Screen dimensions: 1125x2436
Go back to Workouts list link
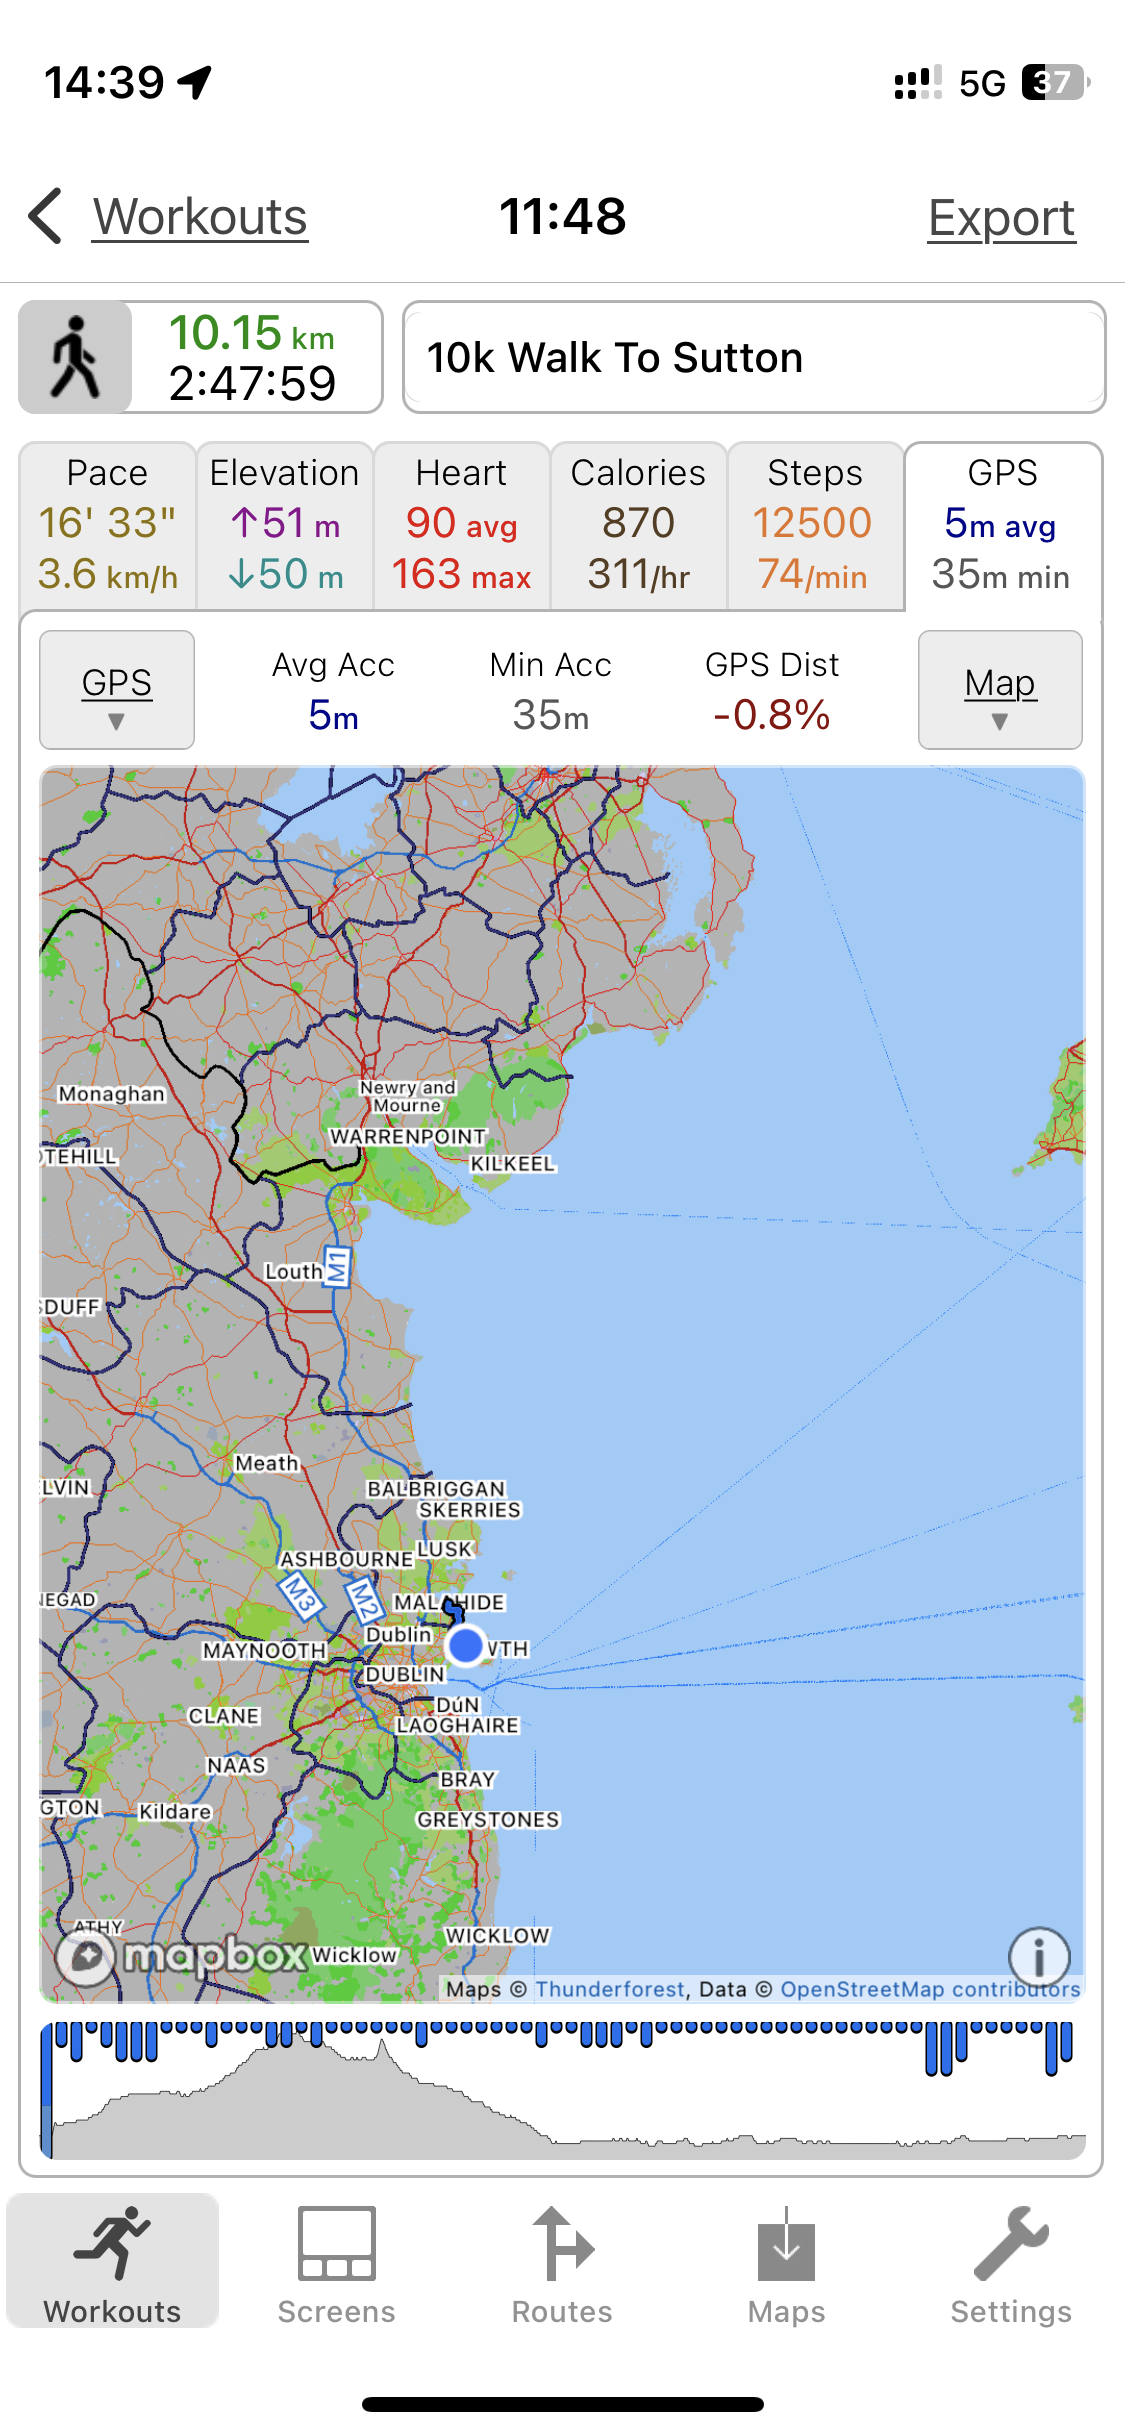[x=200, y=217]
